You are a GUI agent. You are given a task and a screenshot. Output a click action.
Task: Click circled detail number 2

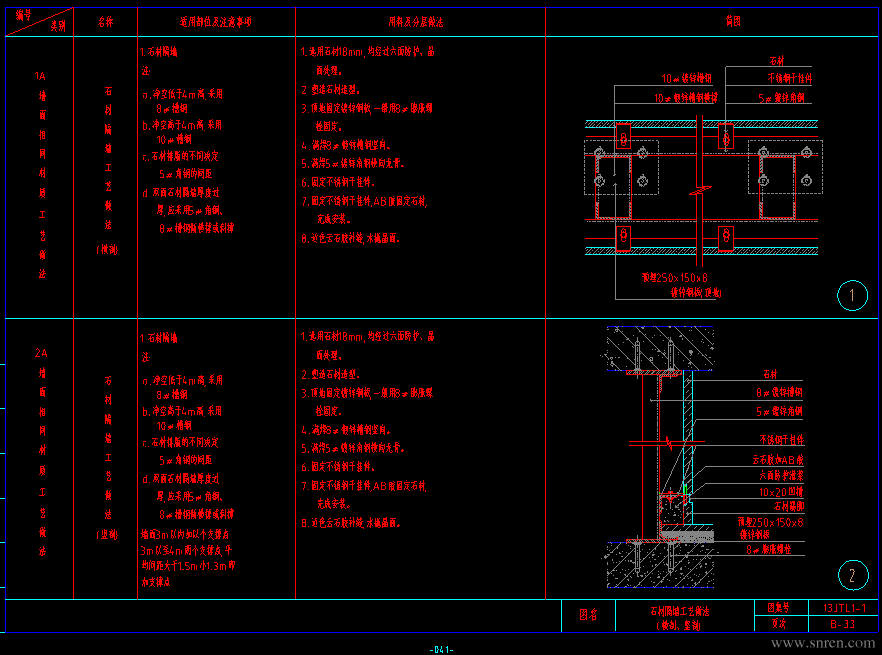click(x=853, y=575)
